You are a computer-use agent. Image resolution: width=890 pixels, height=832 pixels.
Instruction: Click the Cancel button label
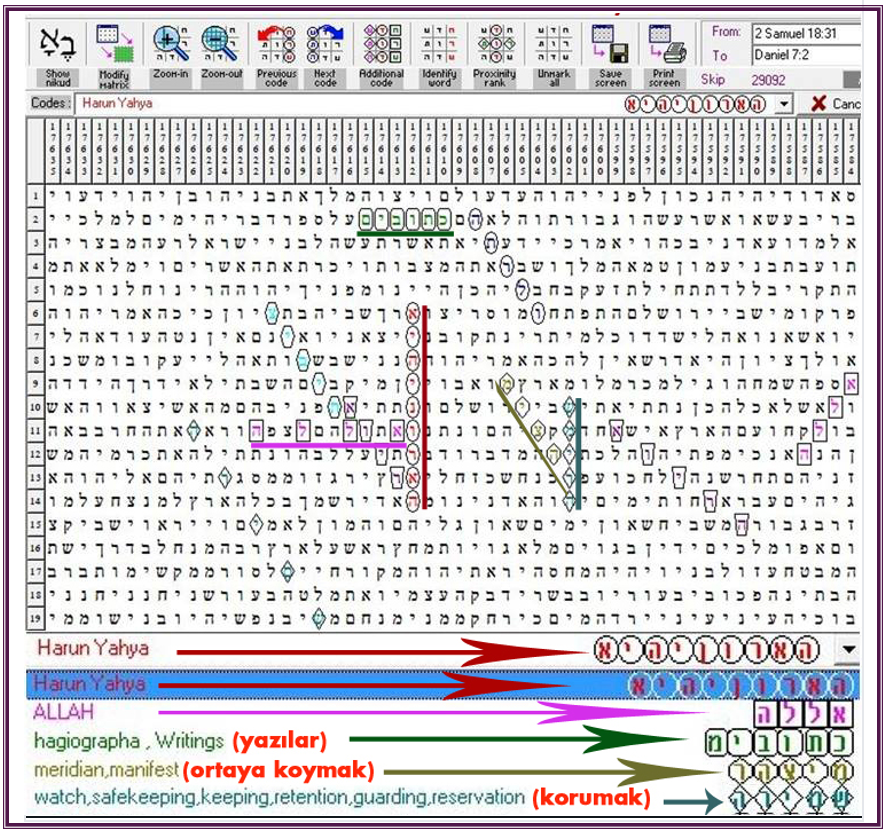tap(846, 104)
